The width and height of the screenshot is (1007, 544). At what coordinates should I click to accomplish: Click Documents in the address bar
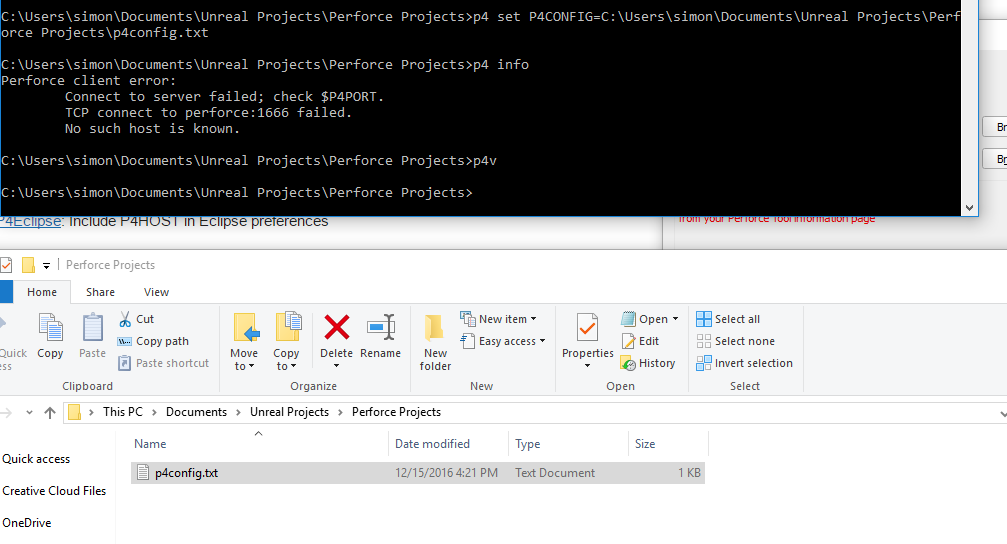click(x=196, y=412)
